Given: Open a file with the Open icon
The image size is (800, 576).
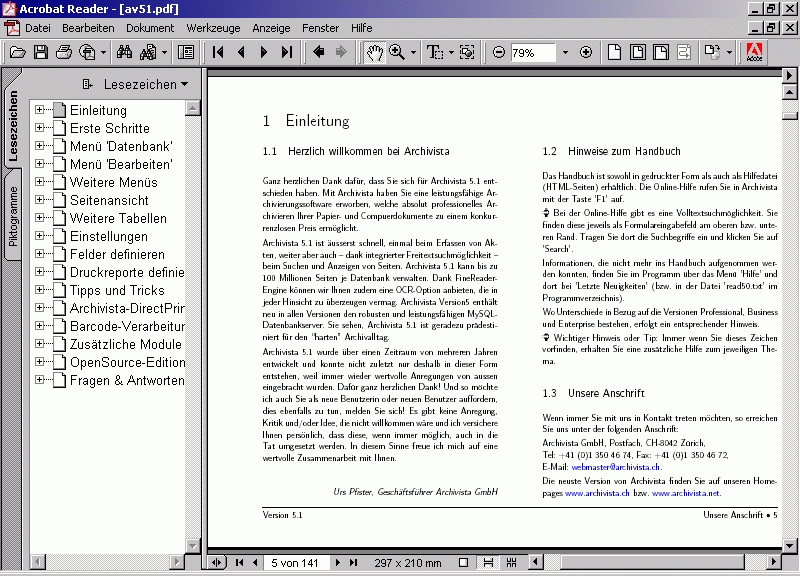Looking at the screenshot, I should click(x=17, y=52).
